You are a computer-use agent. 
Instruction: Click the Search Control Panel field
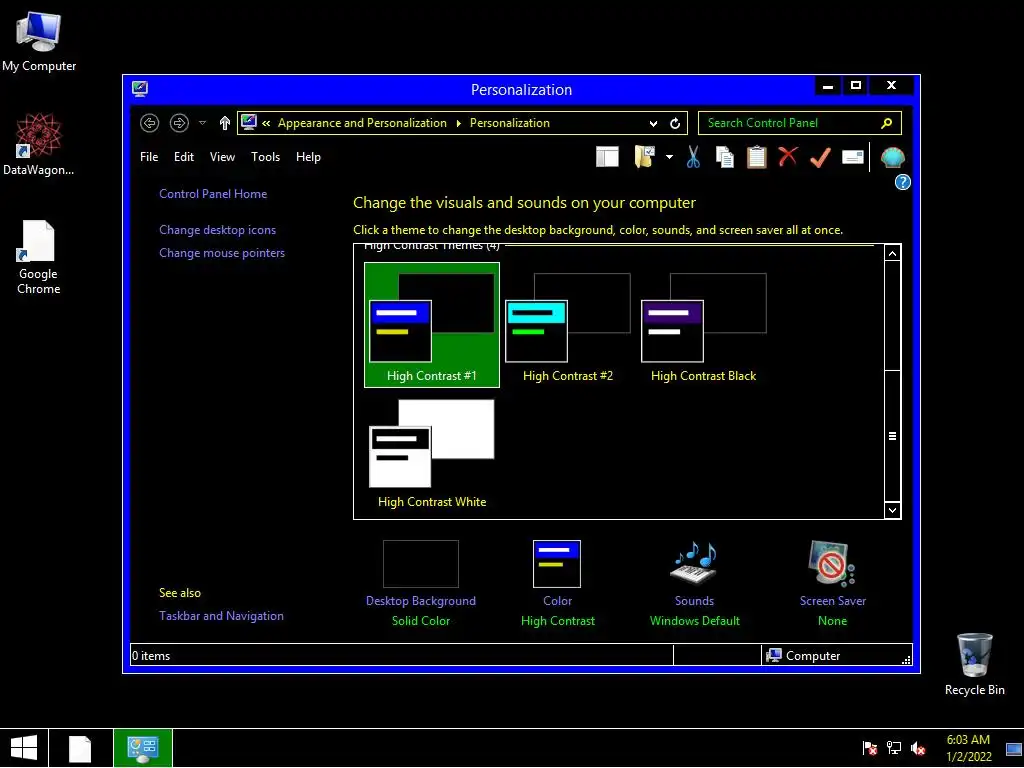pos(799,123)
